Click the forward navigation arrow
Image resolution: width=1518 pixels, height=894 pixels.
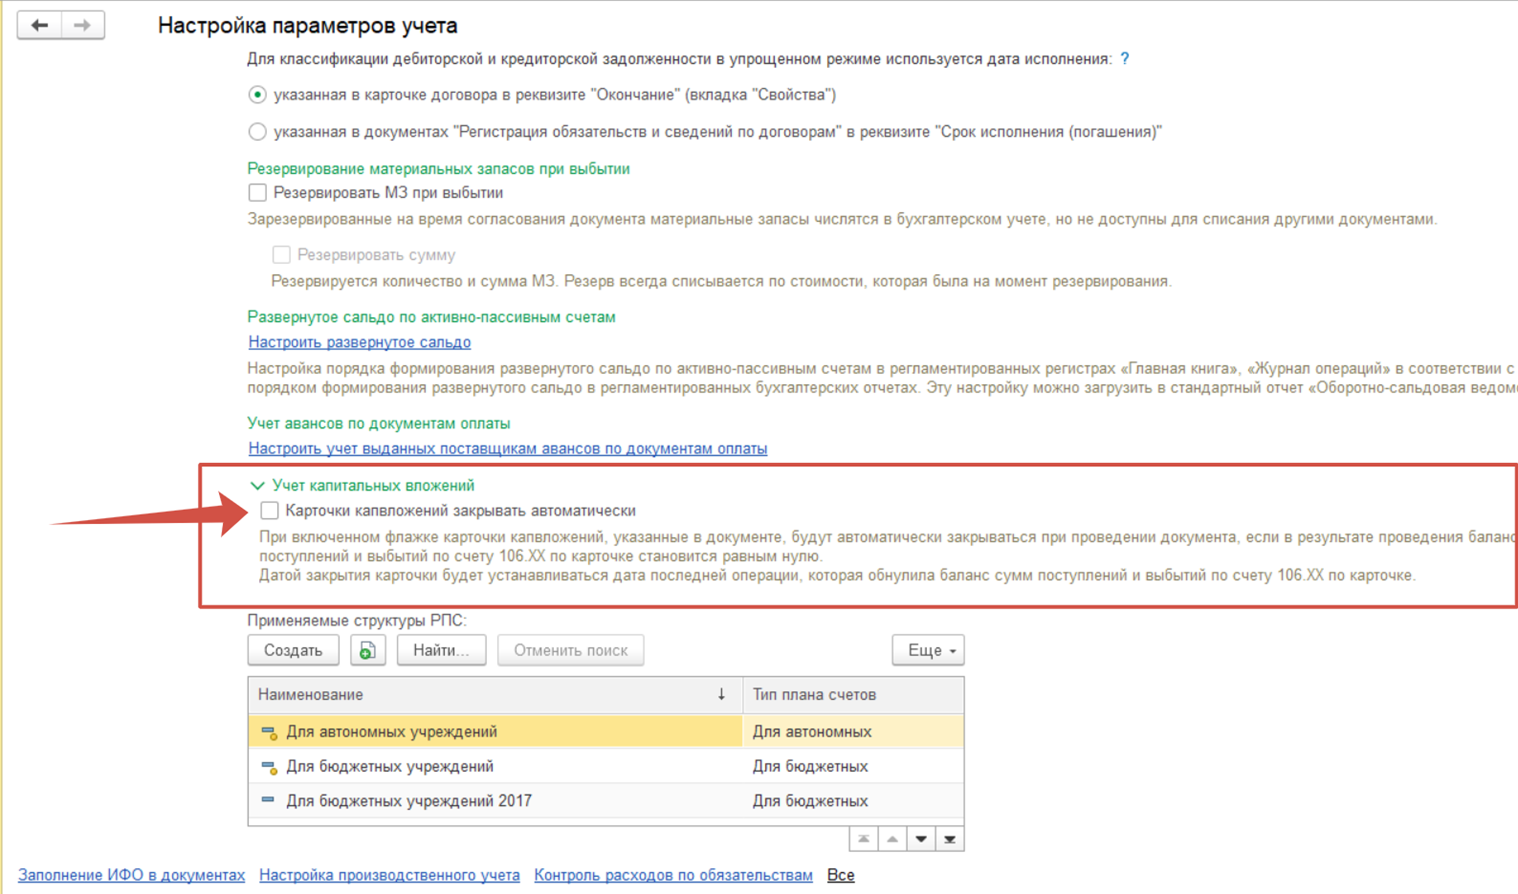(83, 25)
